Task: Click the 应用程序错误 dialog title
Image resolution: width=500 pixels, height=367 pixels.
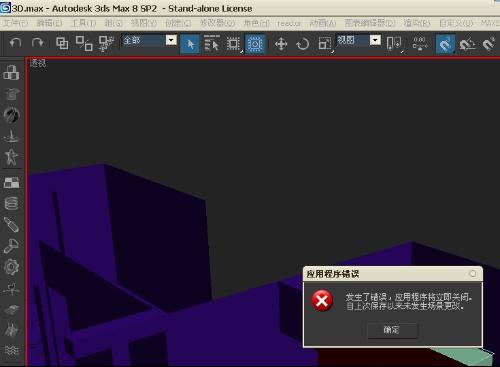Action: point(332,274)
